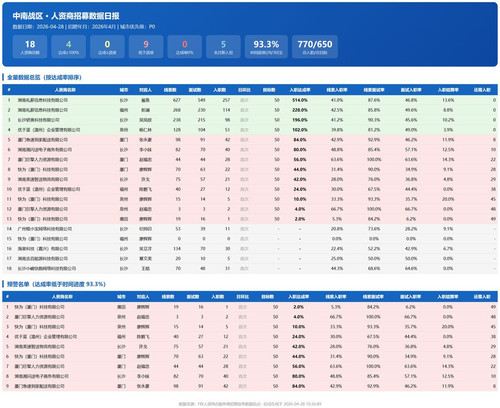This screenshot has width=500, height=408.
Task: Click the 196.0% achievement rate cell
Action: (300, 120)
